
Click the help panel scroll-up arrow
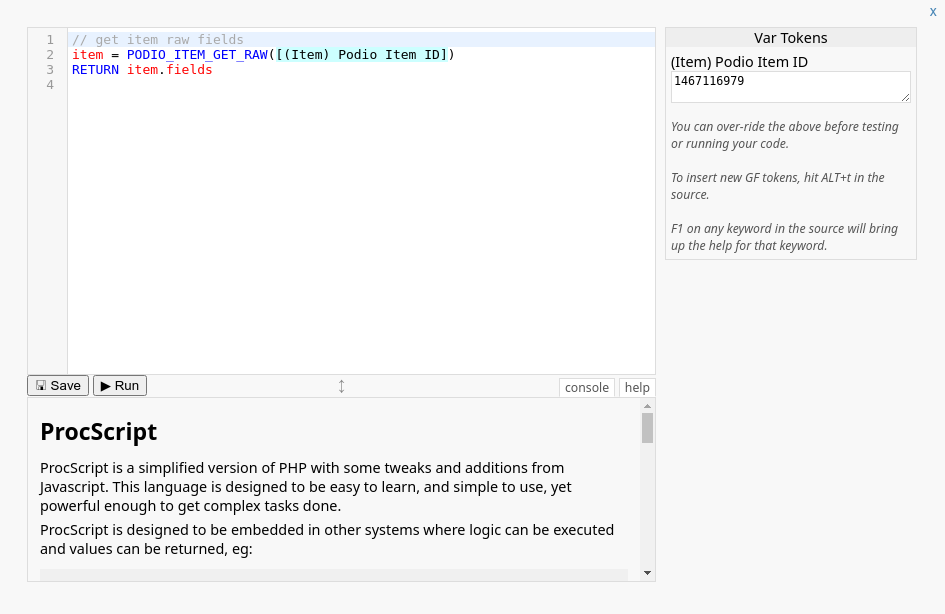pyautogui.click(x=647, y=406)
